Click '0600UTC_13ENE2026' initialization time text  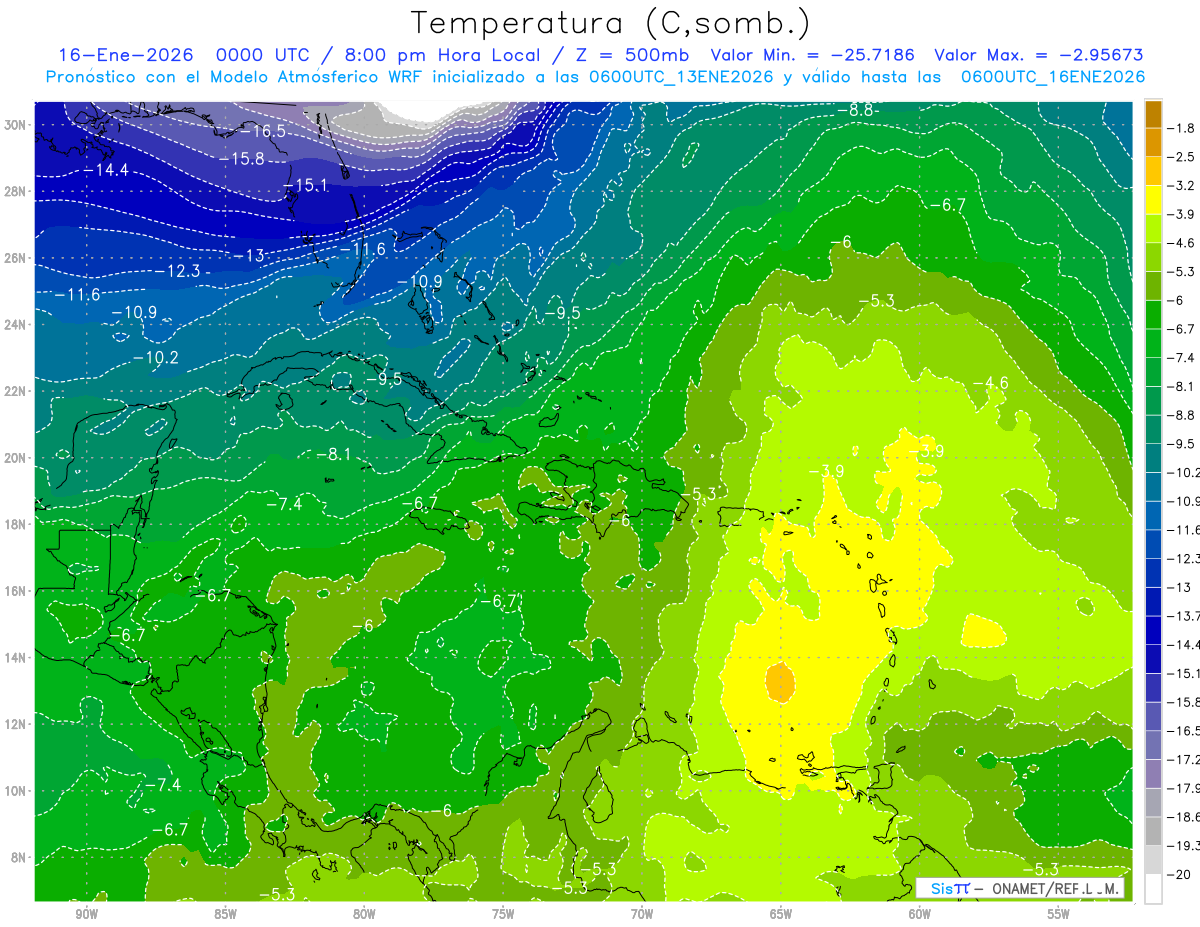pyautogui.click(x=683, y=77)
